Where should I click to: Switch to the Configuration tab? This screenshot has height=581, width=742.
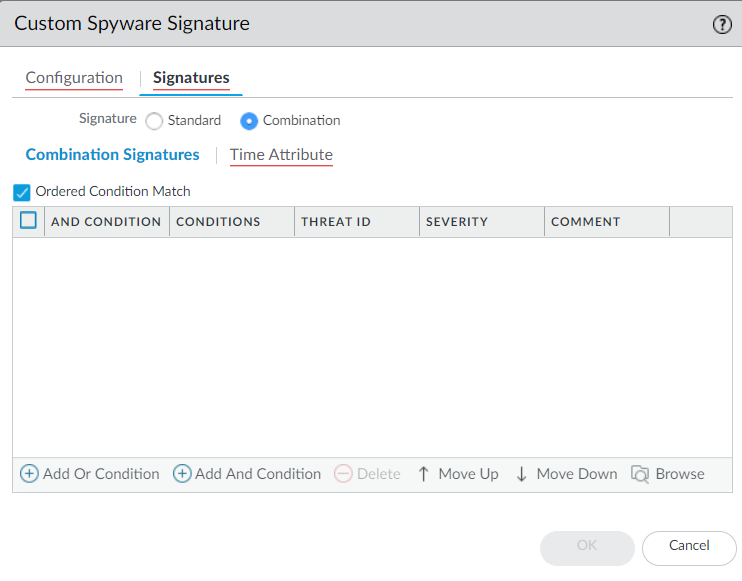[74, 78]
